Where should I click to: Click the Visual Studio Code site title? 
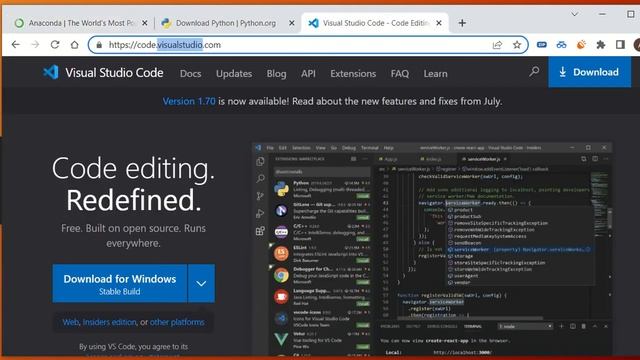coord(114,73)
